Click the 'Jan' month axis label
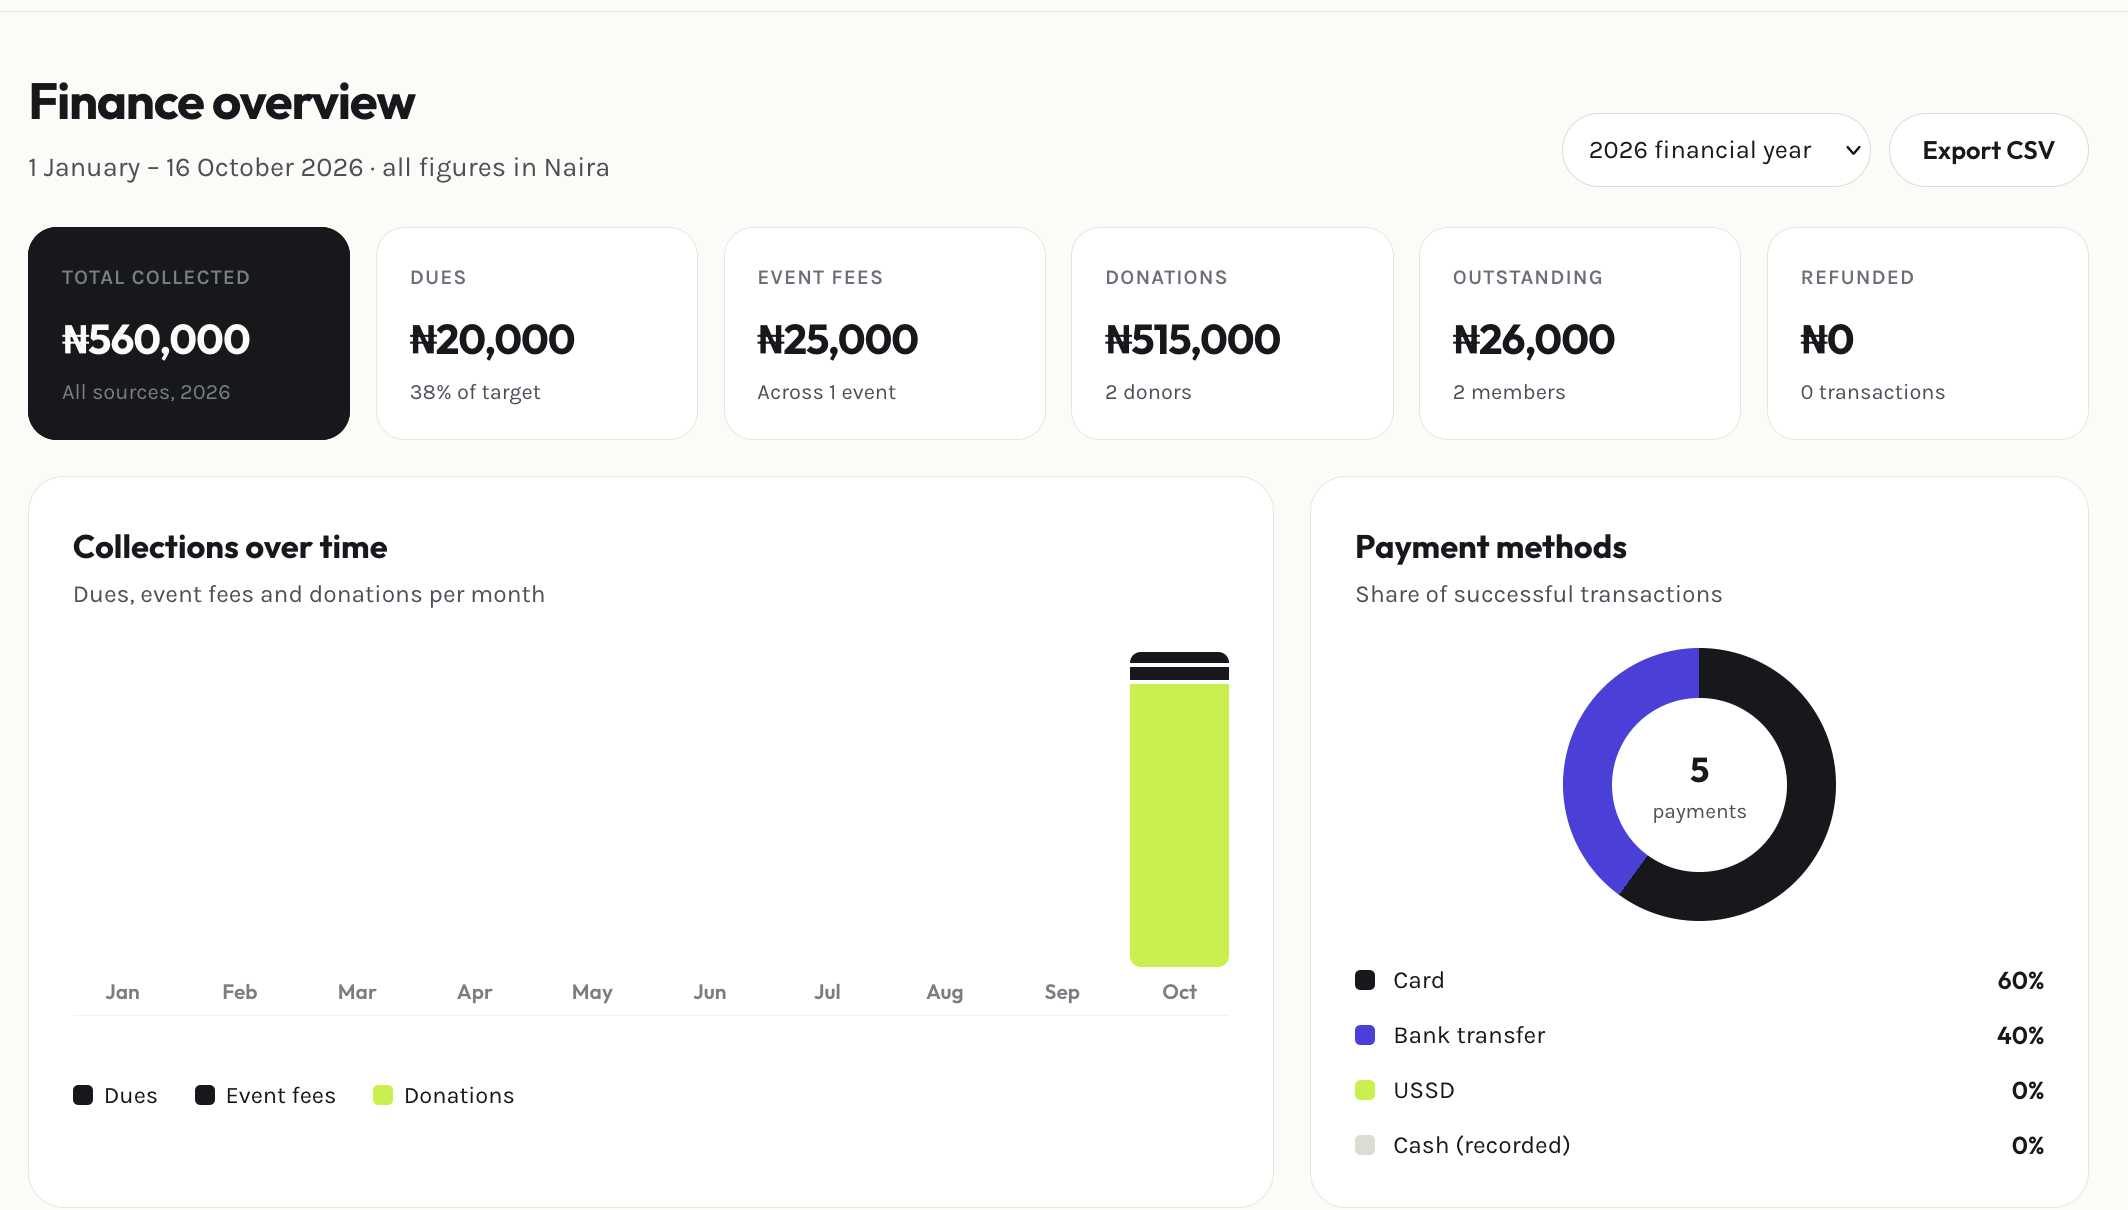The image size is (2128, 1210). (122, 992)
